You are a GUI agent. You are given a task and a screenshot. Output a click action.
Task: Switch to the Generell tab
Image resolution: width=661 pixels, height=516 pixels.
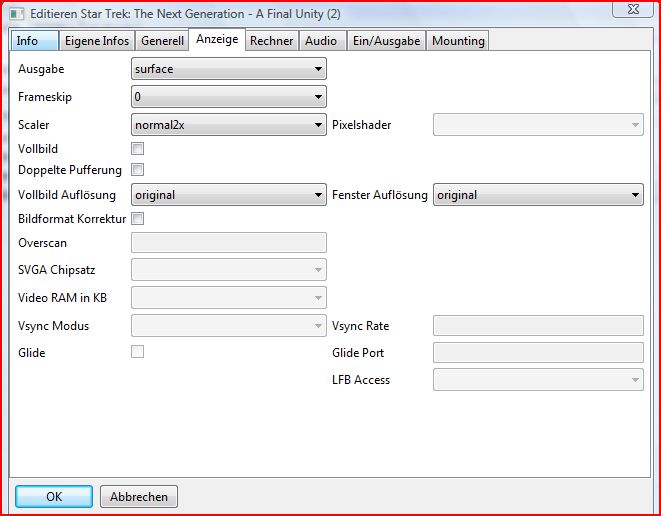[x=162, y=41]
